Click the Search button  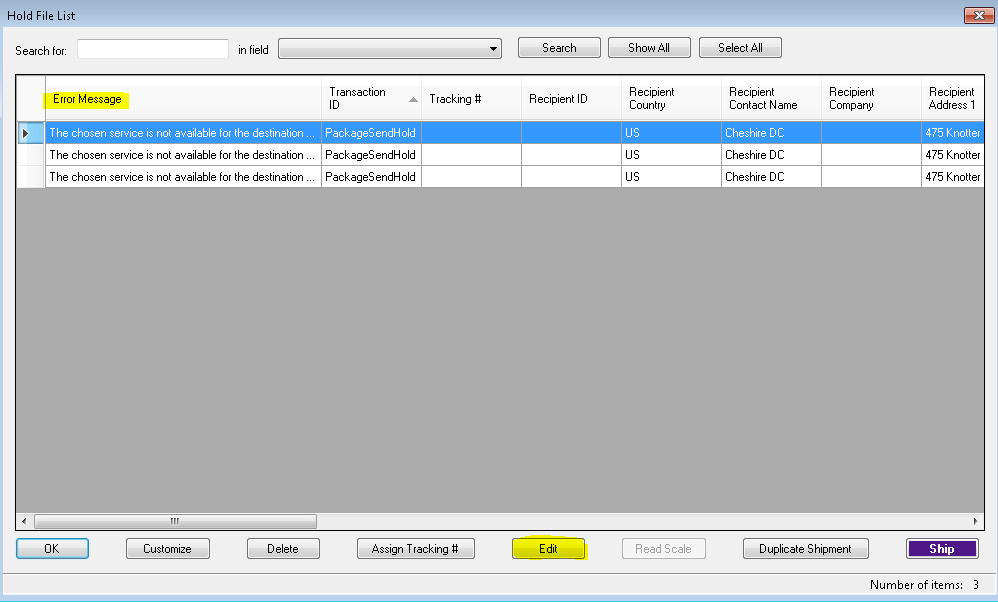tap(559, 48)
